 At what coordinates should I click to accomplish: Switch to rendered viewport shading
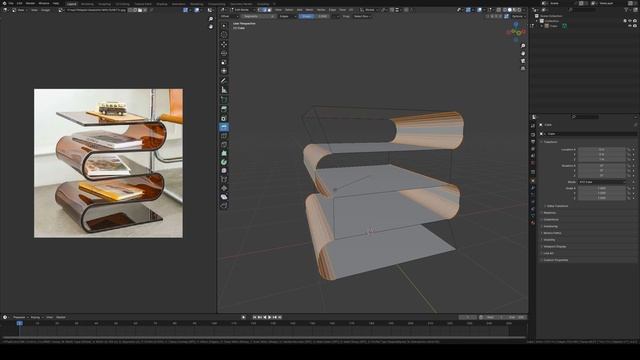point(519,10)
